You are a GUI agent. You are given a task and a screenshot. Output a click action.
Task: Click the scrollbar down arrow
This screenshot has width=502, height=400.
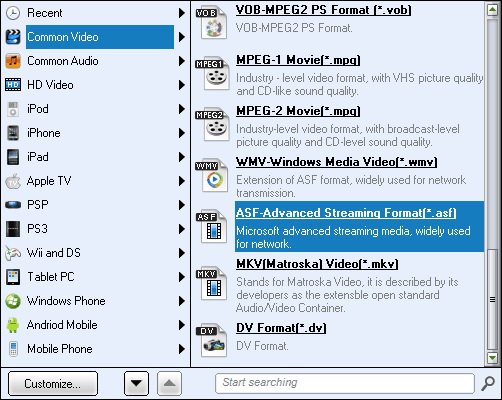click(492, 358)
